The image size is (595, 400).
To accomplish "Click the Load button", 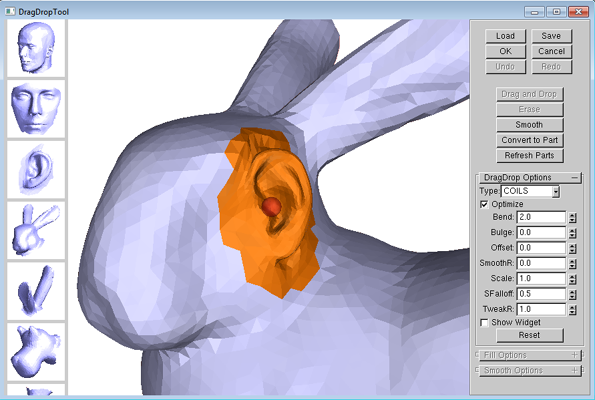I will click(505, 36).
